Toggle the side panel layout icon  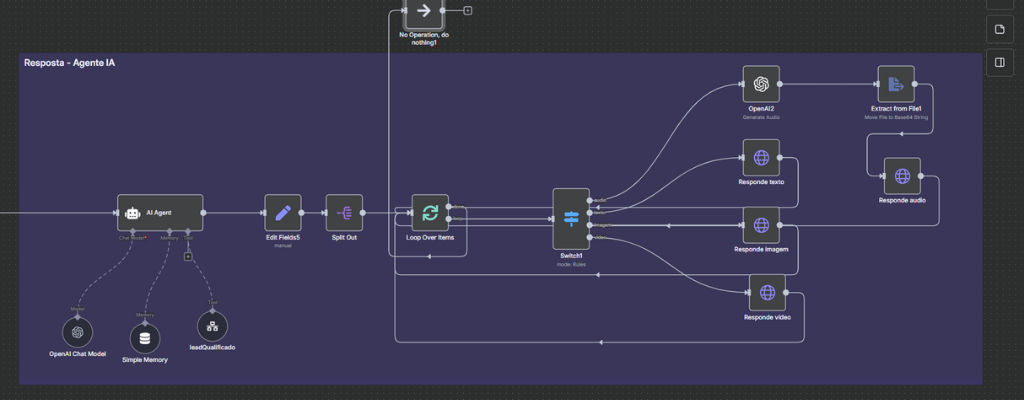pyautogui.click(x=999, y=63)
